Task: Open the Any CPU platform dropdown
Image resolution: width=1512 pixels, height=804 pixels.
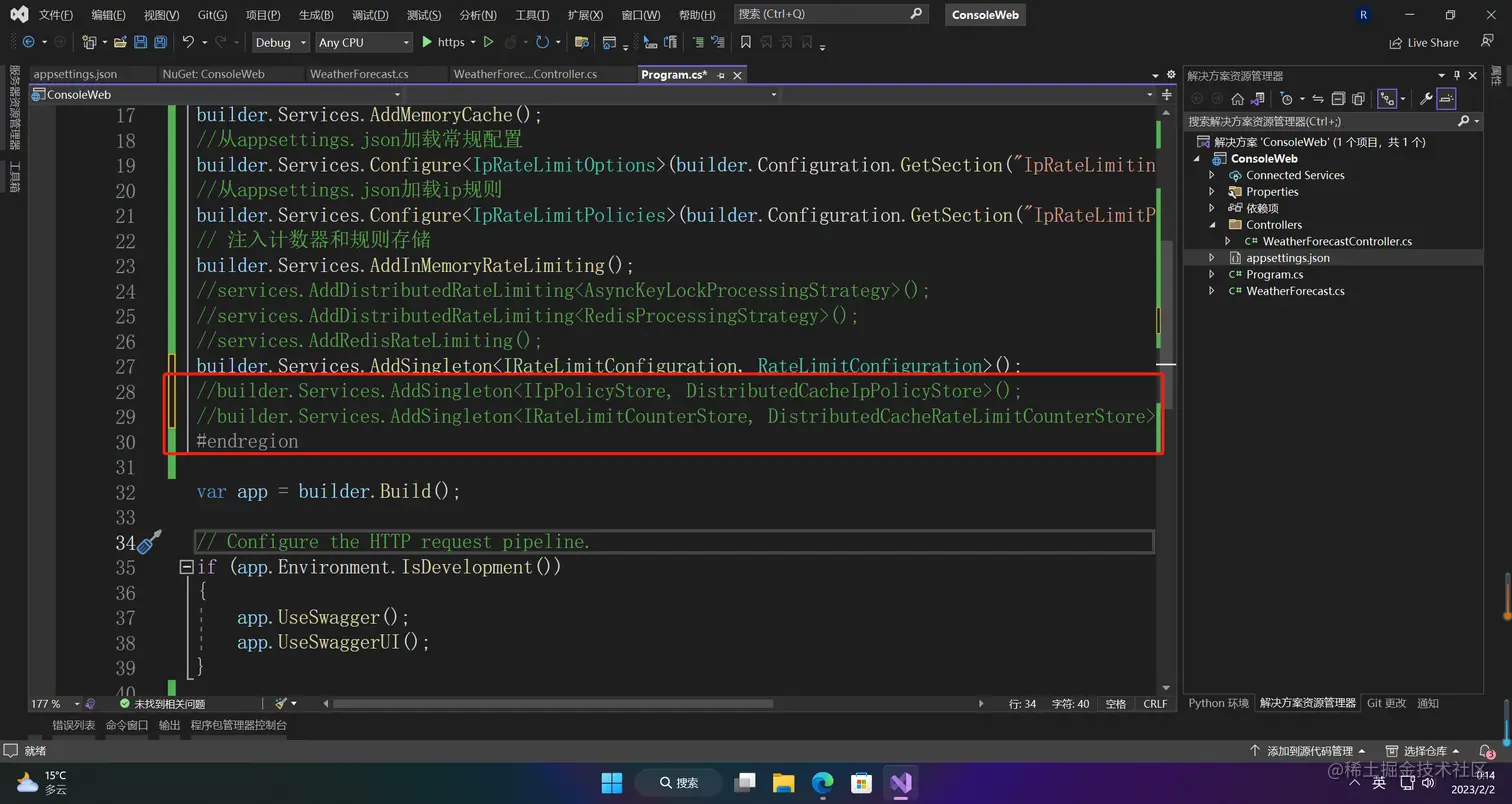Action: pyautogui.click(x=364, y=42)
